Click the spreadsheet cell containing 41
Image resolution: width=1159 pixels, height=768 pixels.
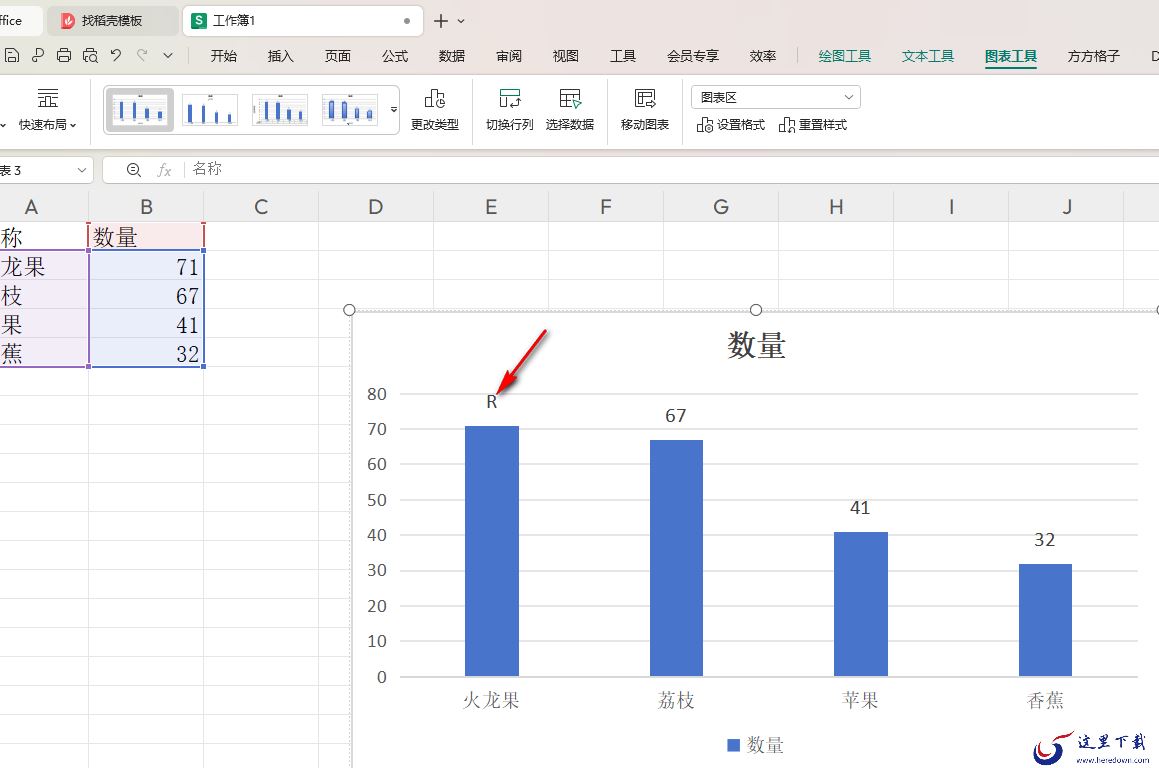pyautogui.click(x=146, y=324)
